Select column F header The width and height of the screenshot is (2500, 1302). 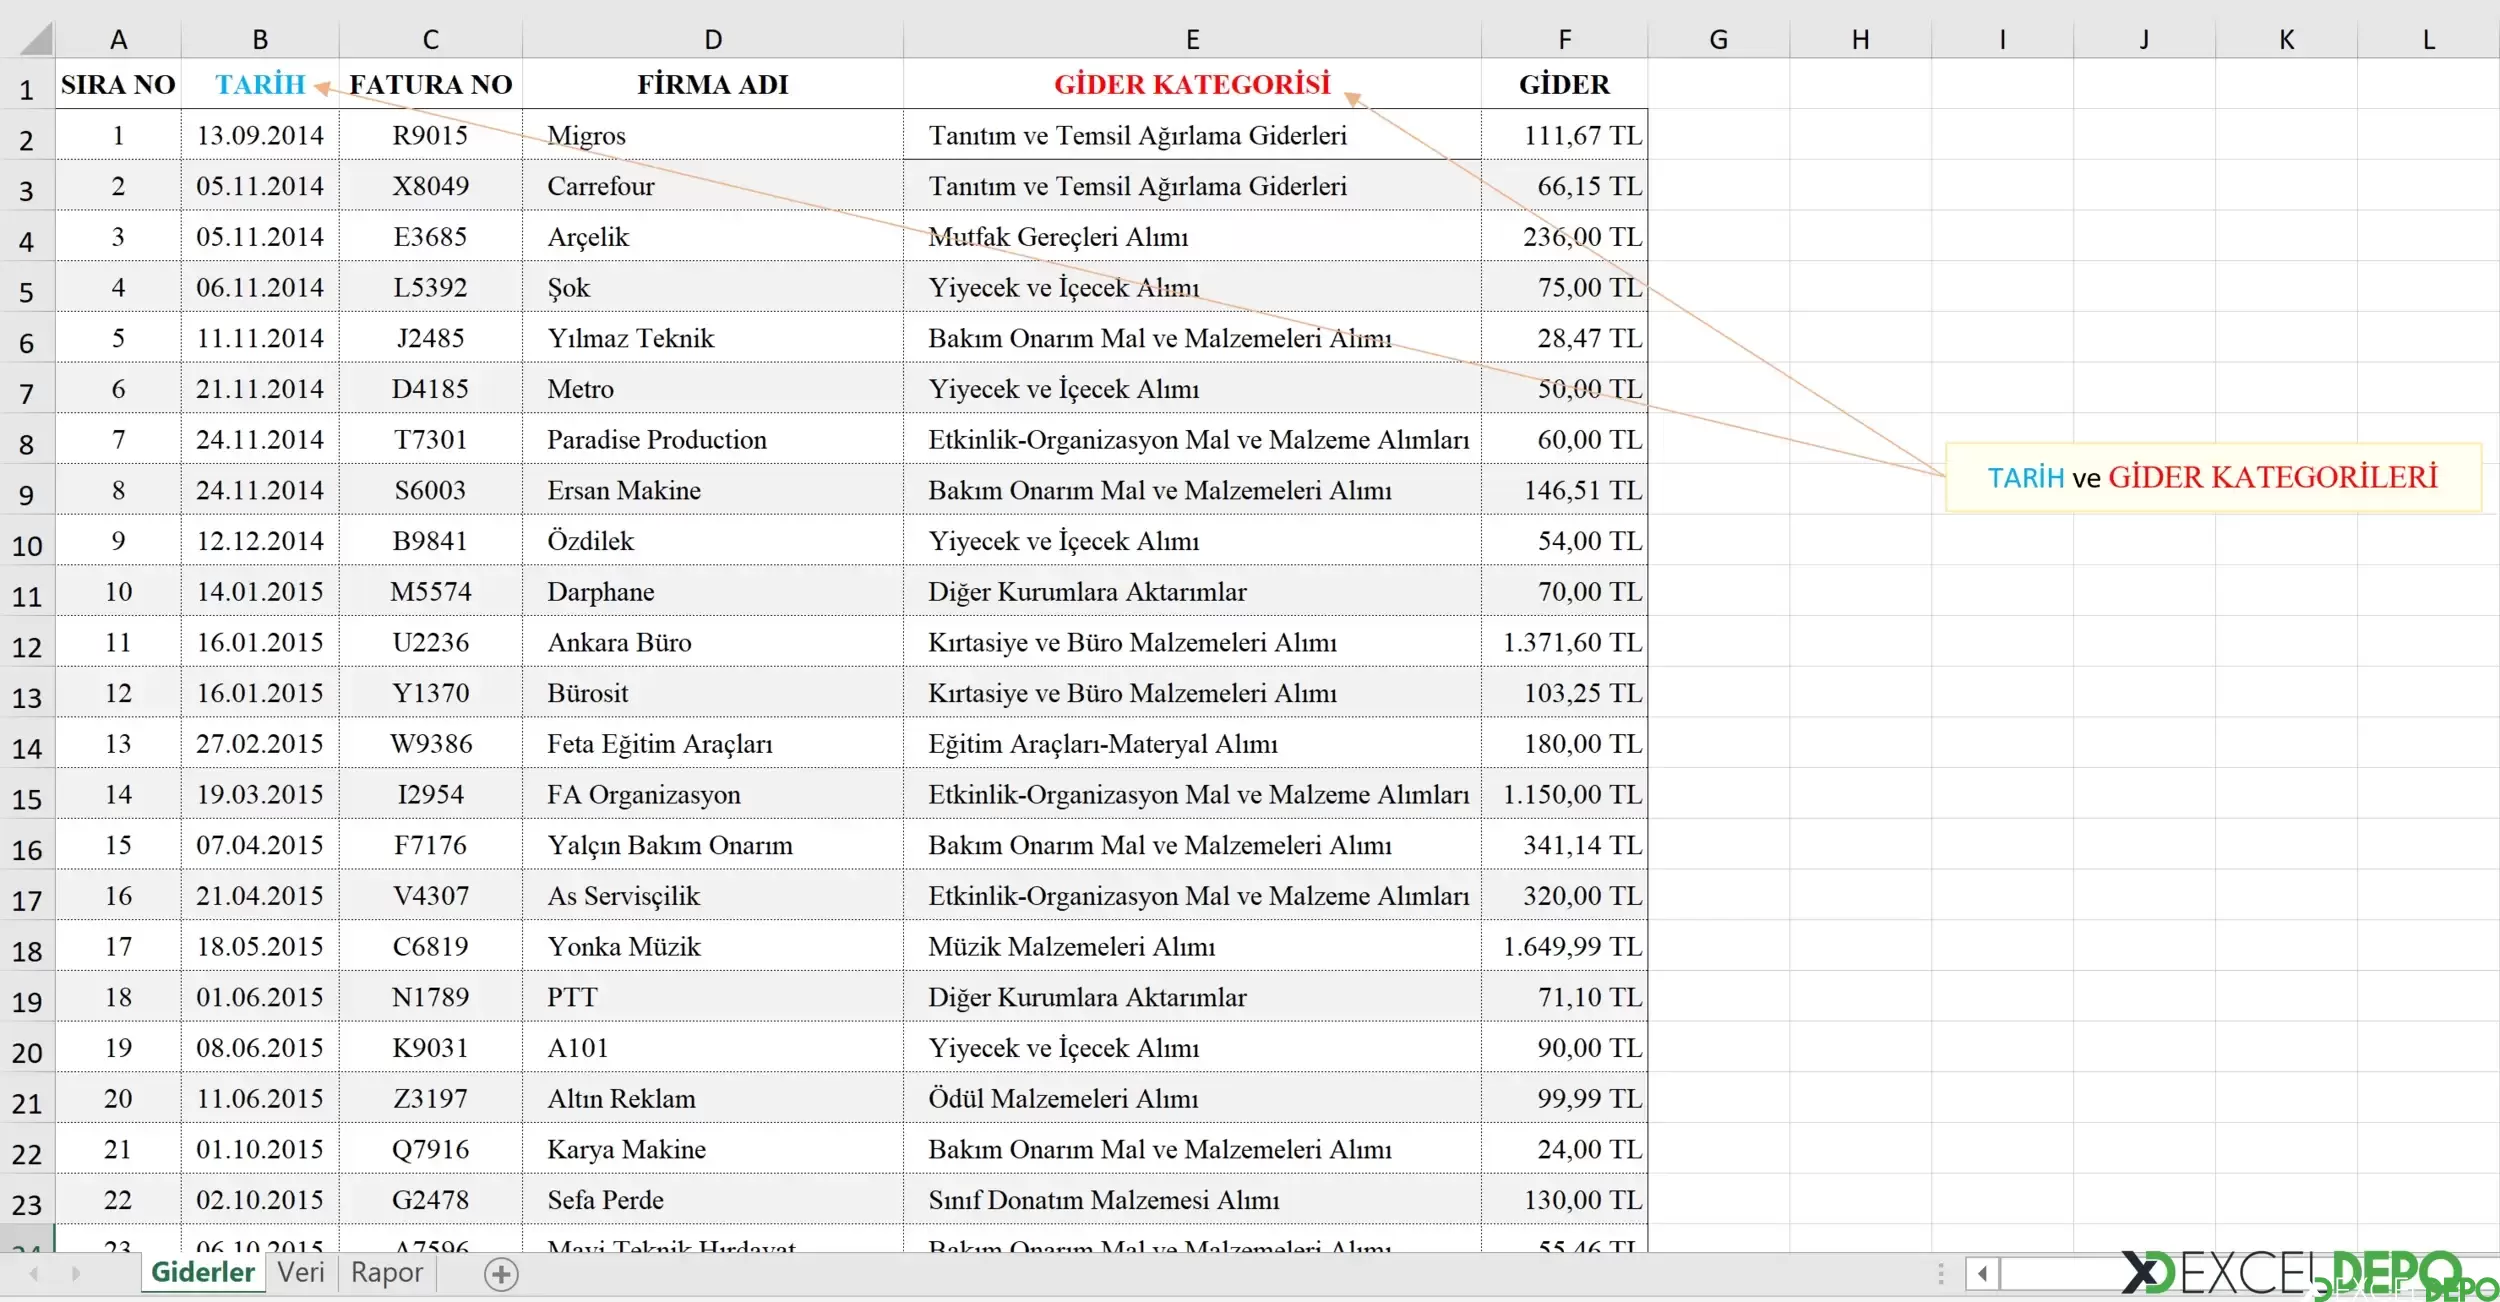tap(1564, 39)
